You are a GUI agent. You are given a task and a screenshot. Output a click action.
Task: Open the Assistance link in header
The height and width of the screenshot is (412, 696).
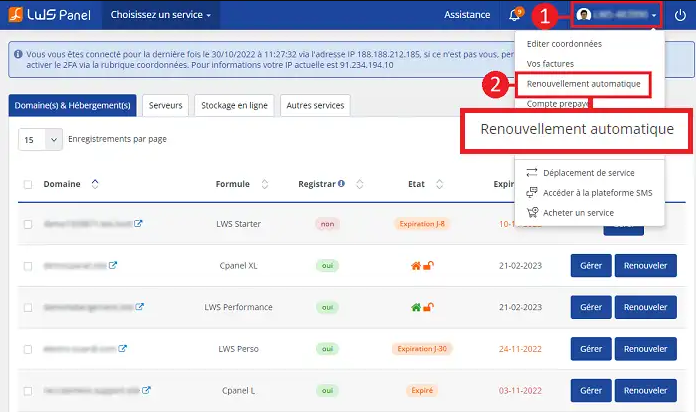(467, 15)
